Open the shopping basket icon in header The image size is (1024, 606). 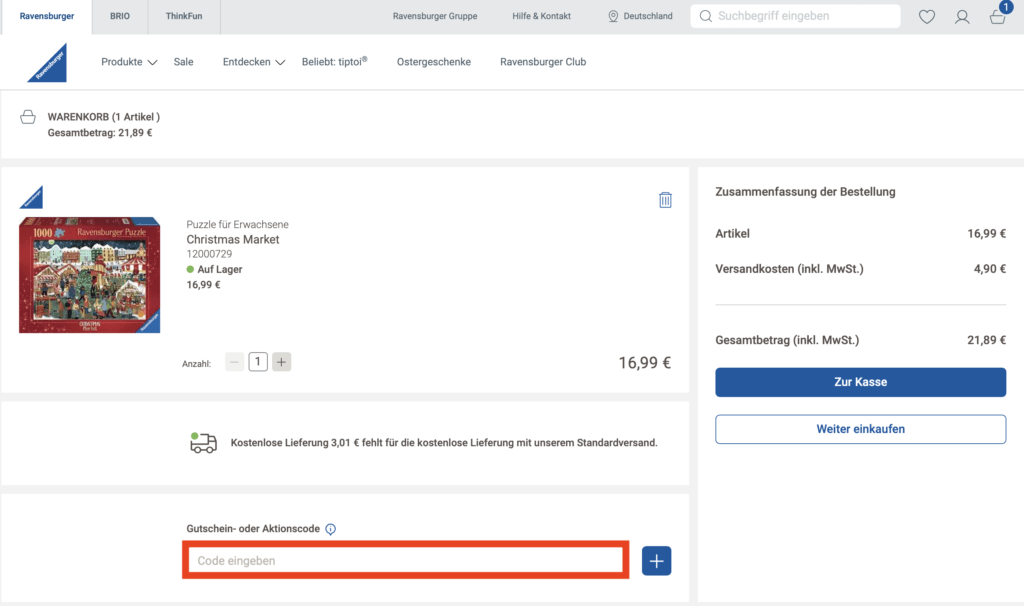(997, 17)
